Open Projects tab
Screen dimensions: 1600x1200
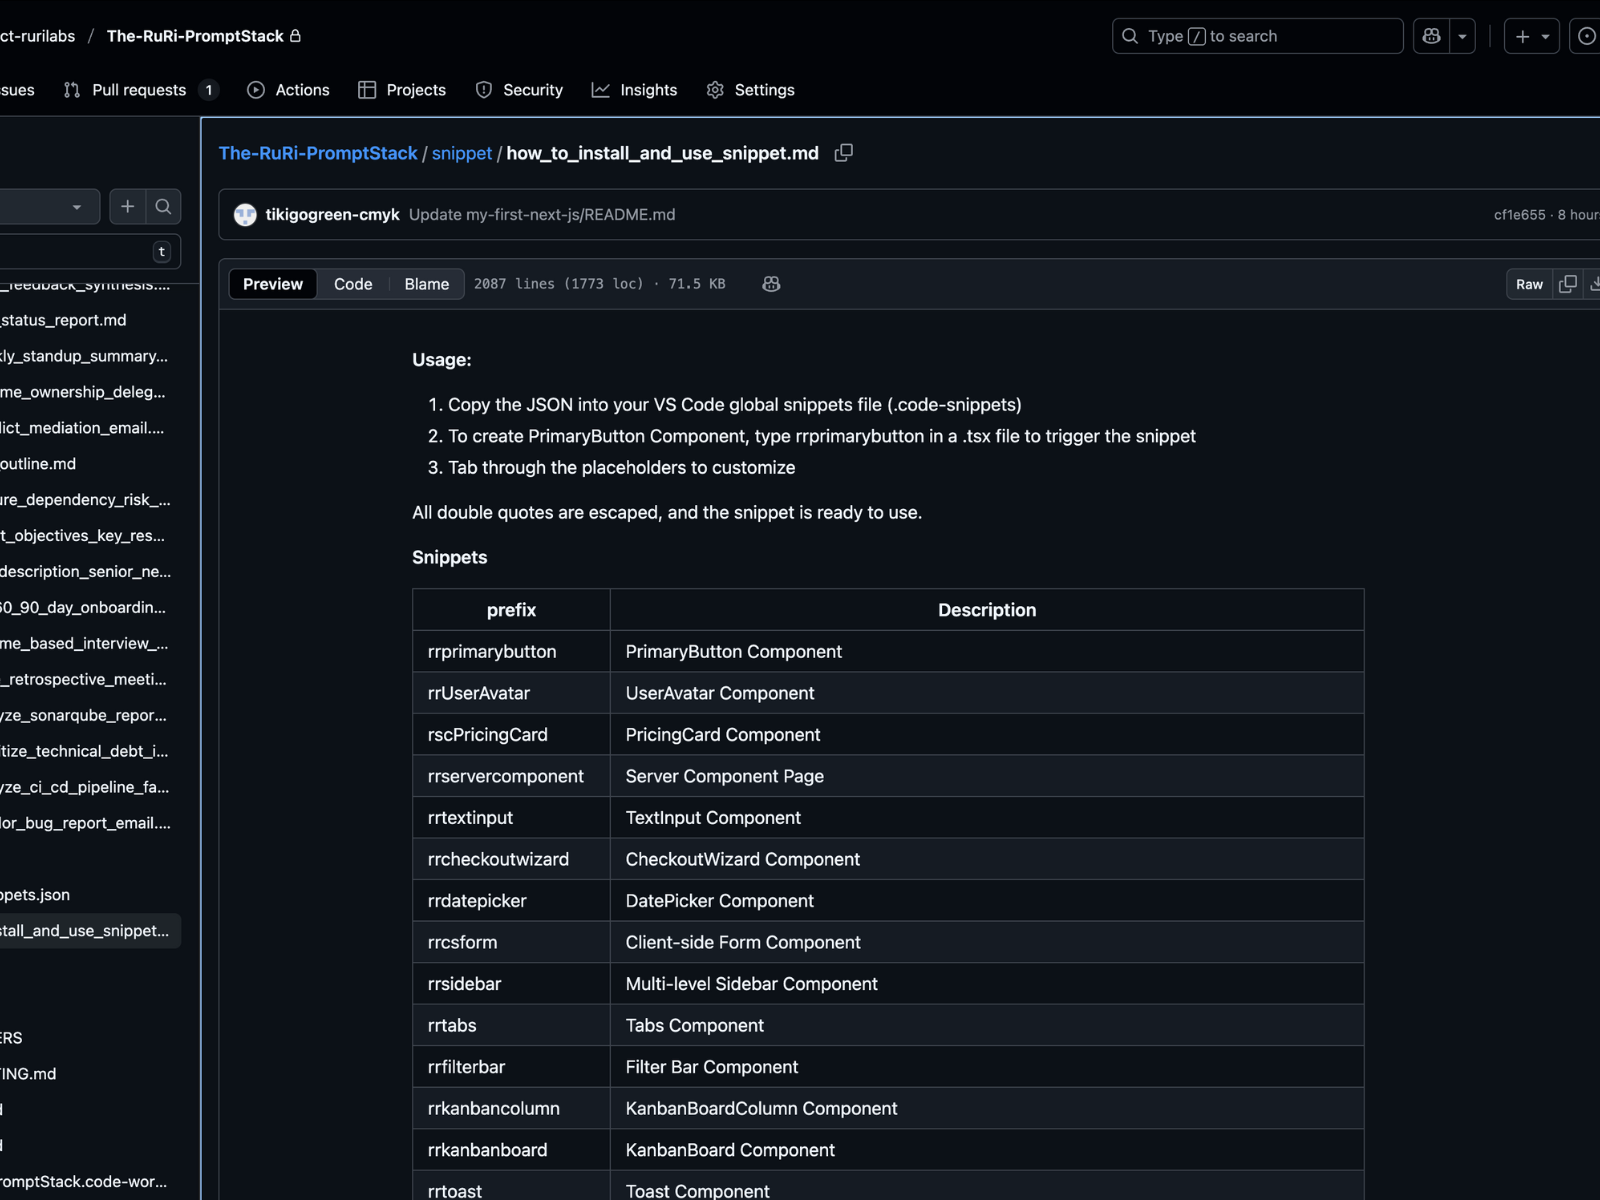click(x=402, y=90)
